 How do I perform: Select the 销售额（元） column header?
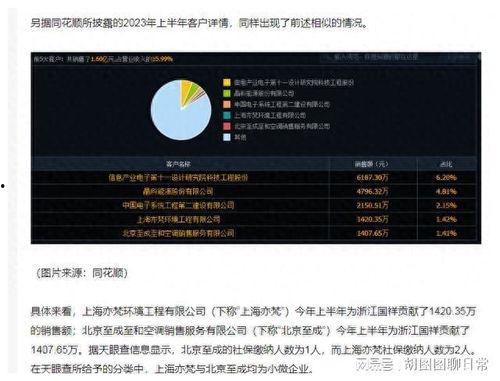(x=372, y=164)
